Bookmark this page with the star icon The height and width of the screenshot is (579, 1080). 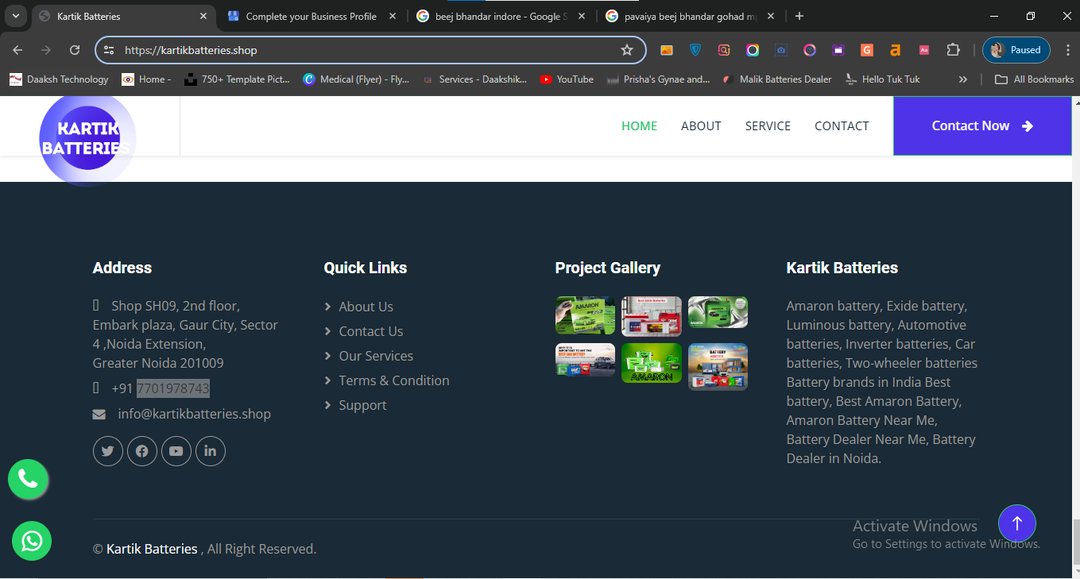(x=627, y=50)
